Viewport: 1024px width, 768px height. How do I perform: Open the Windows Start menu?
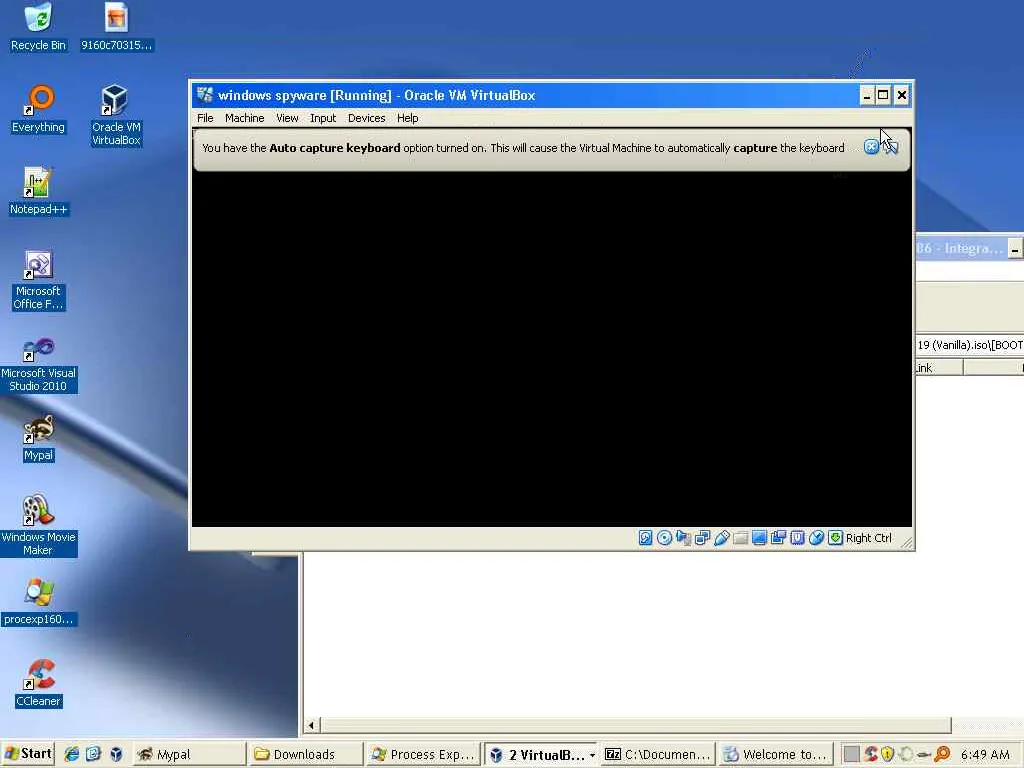(x=27, y=754)
